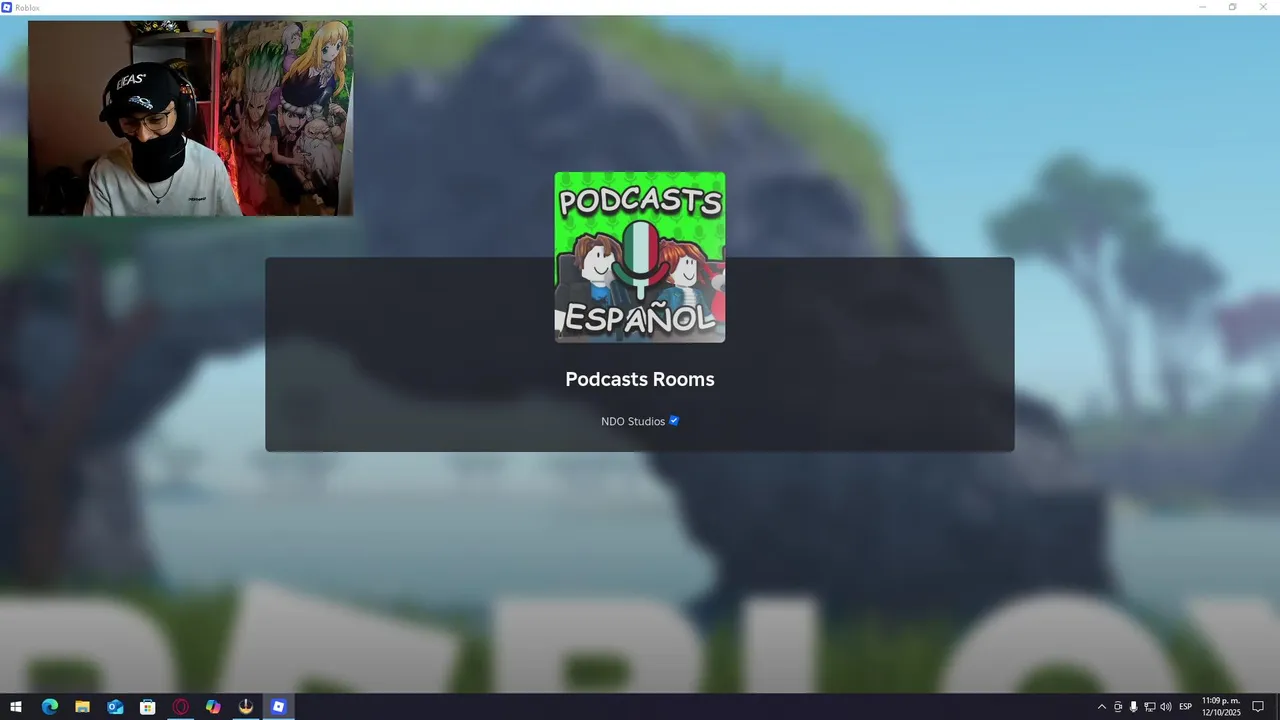The width and height of the screenshot is (1280, 720).
Task: Click the microphone tray icon
Action: click(x=1133, y=707)
